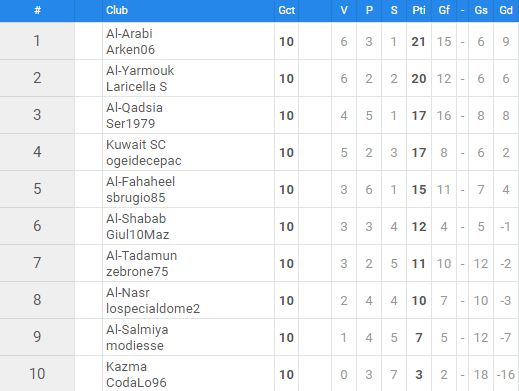Open the Al-Fahaheel club link

coord(140,182)
